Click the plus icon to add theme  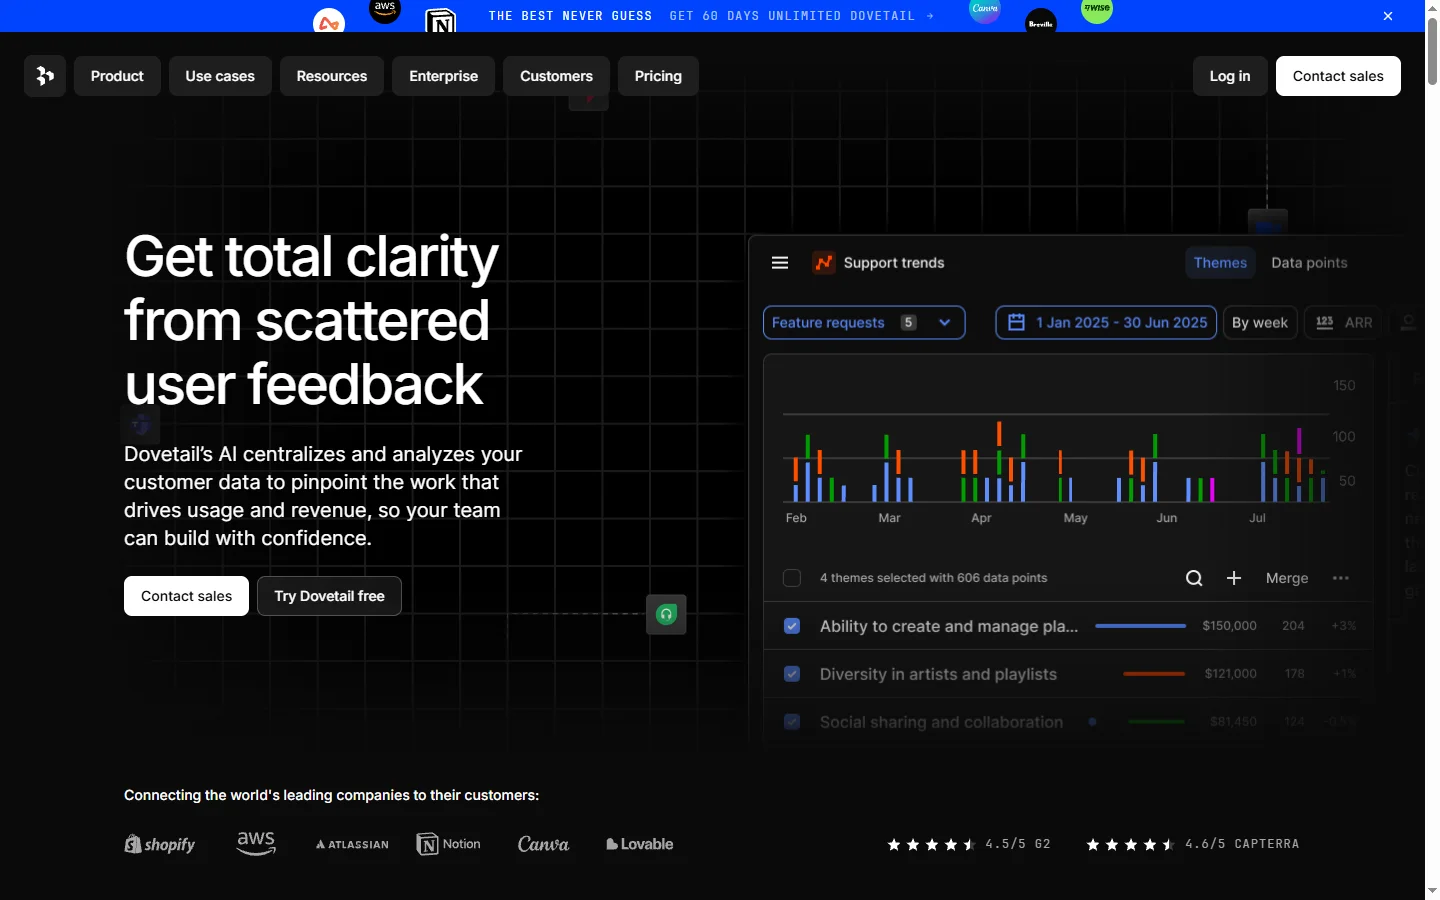point(1234,578)
